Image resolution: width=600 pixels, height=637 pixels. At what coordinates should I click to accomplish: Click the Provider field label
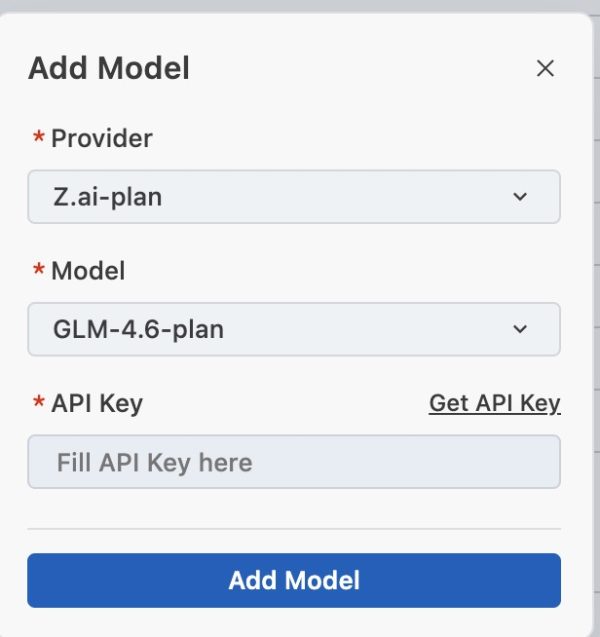click(x=101, y=138)
